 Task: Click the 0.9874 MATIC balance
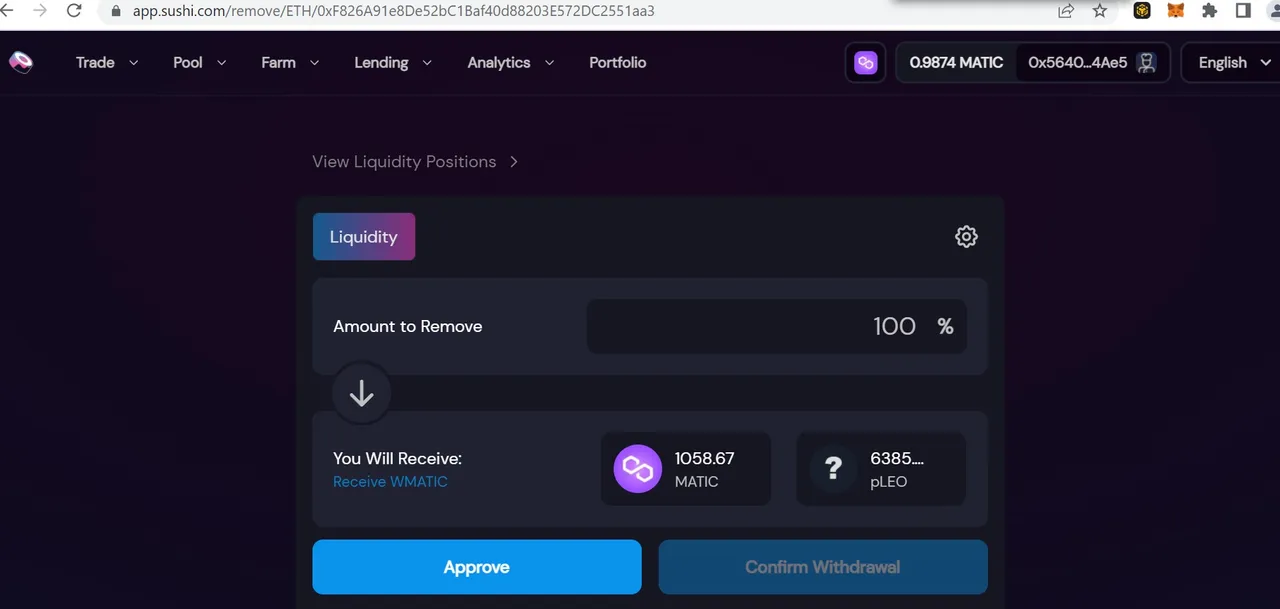click(x=956, y=62)
